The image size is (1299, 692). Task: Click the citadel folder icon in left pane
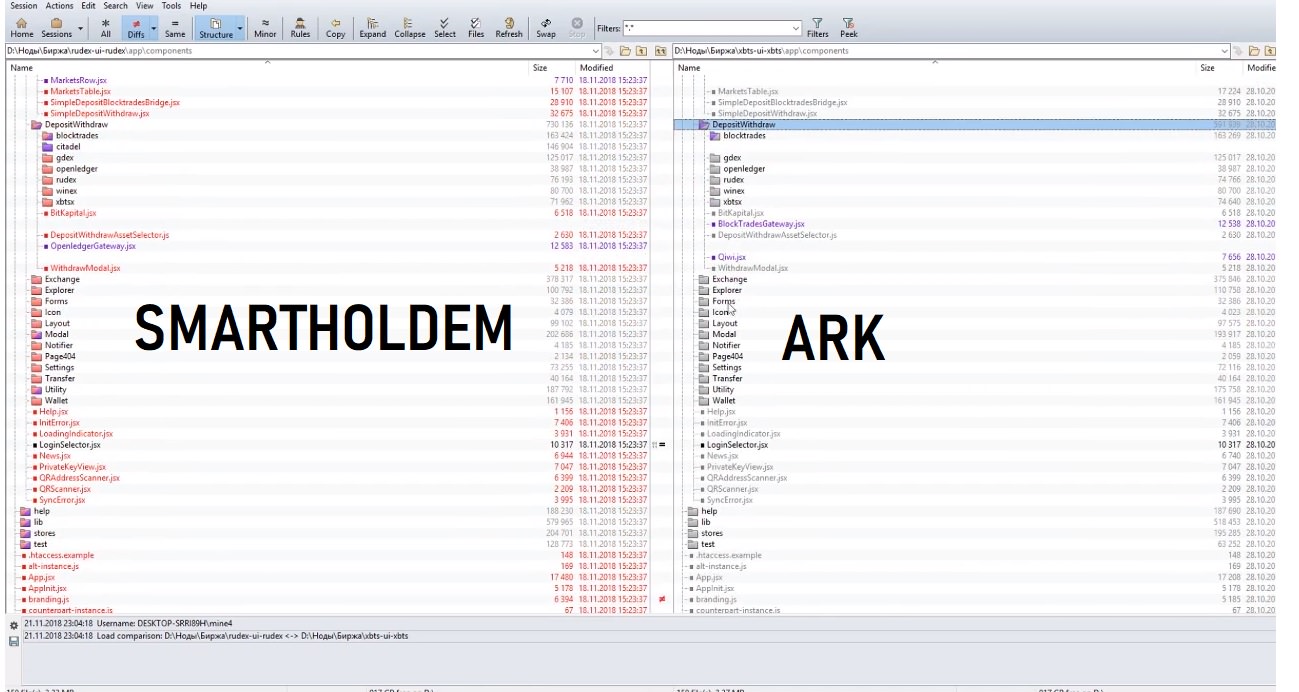(x=47, y=147)
